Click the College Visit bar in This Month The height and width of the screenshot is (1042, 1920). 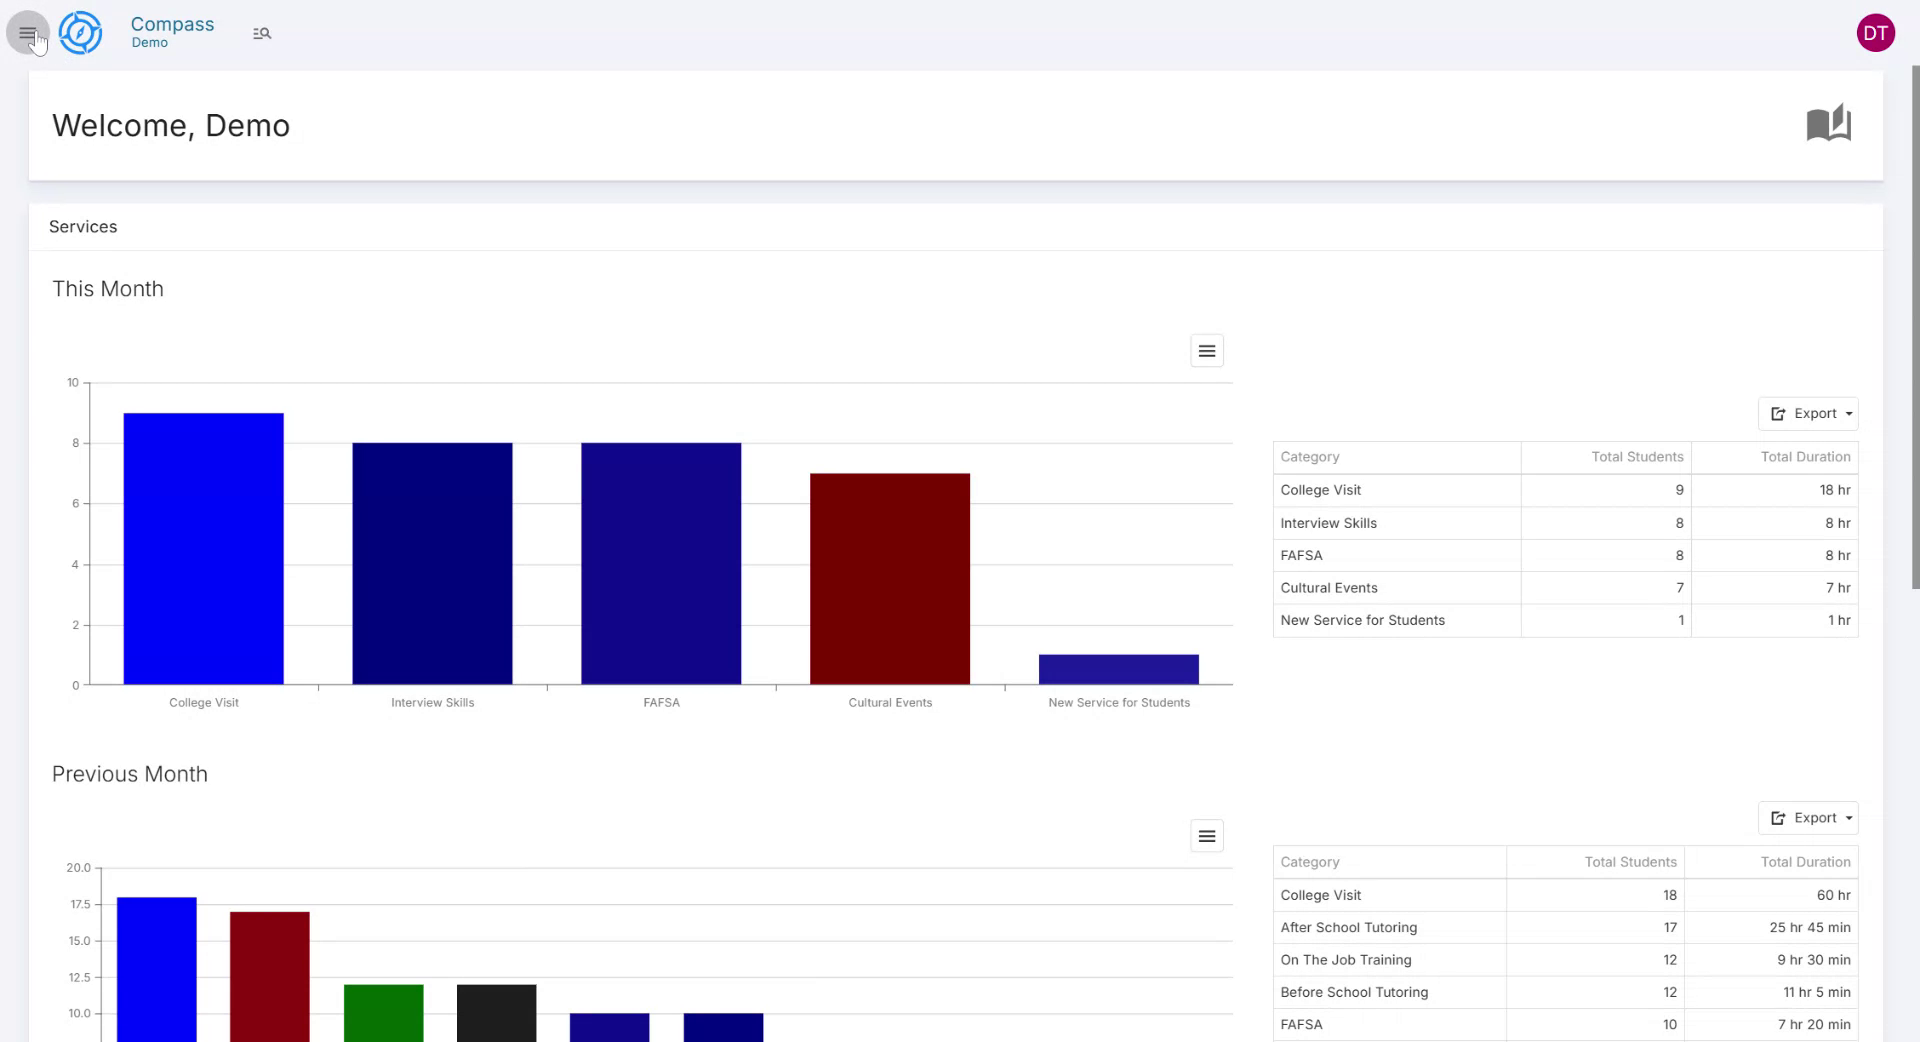coord(204,549)
